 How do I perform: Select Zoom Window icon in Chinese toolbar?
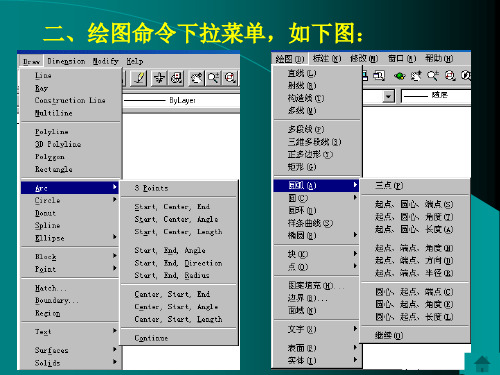point(450,76)
